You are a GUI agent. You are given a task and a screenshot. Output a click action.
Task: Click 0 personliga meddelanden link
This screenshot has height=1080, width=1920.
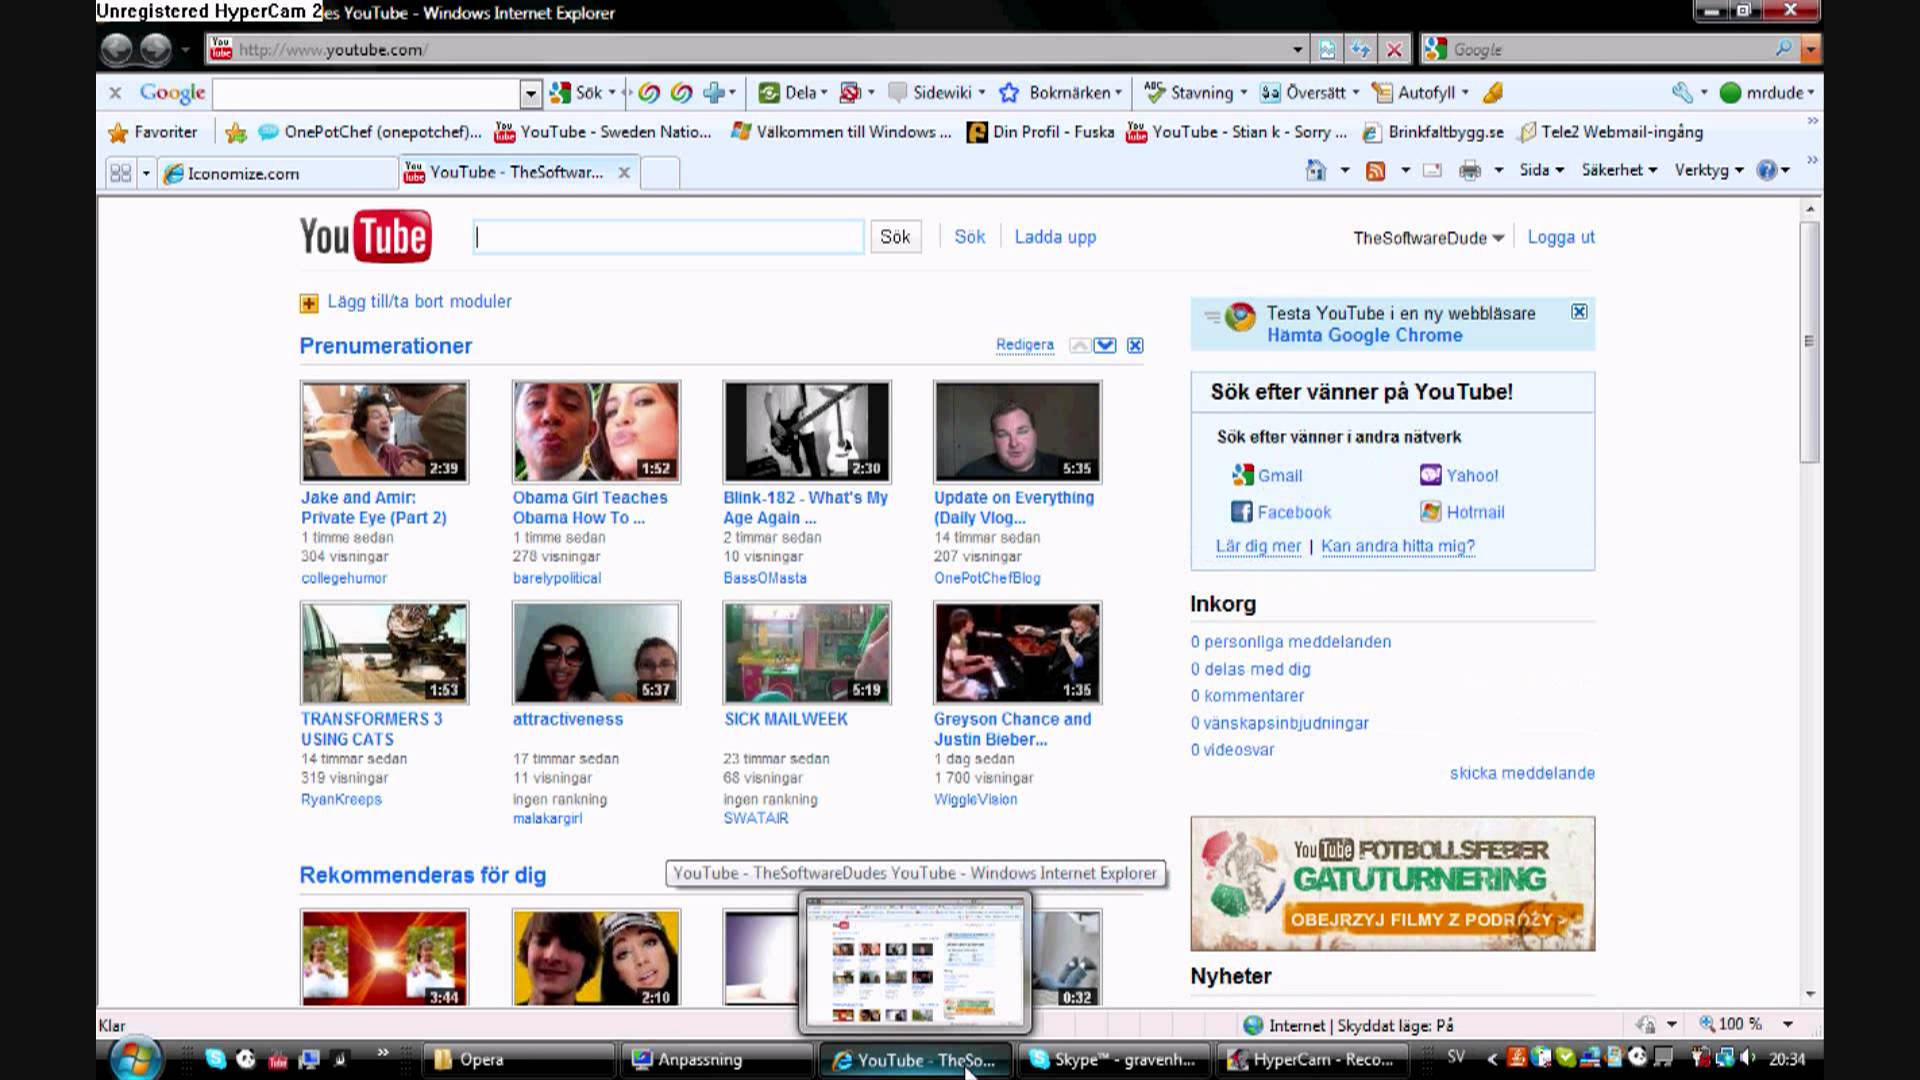coord(1290,642)
